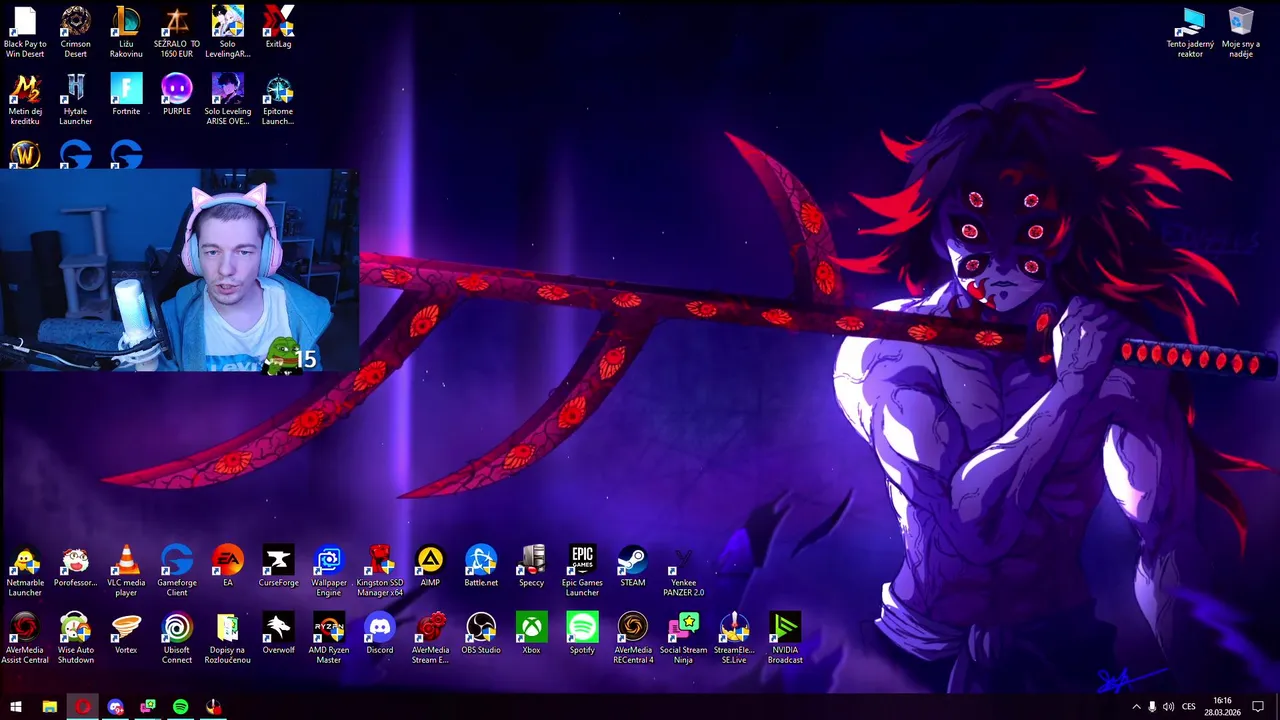1280x720 pixels.
Task: Select the Xbox desktop icon
Action: (x=531, y=633)
